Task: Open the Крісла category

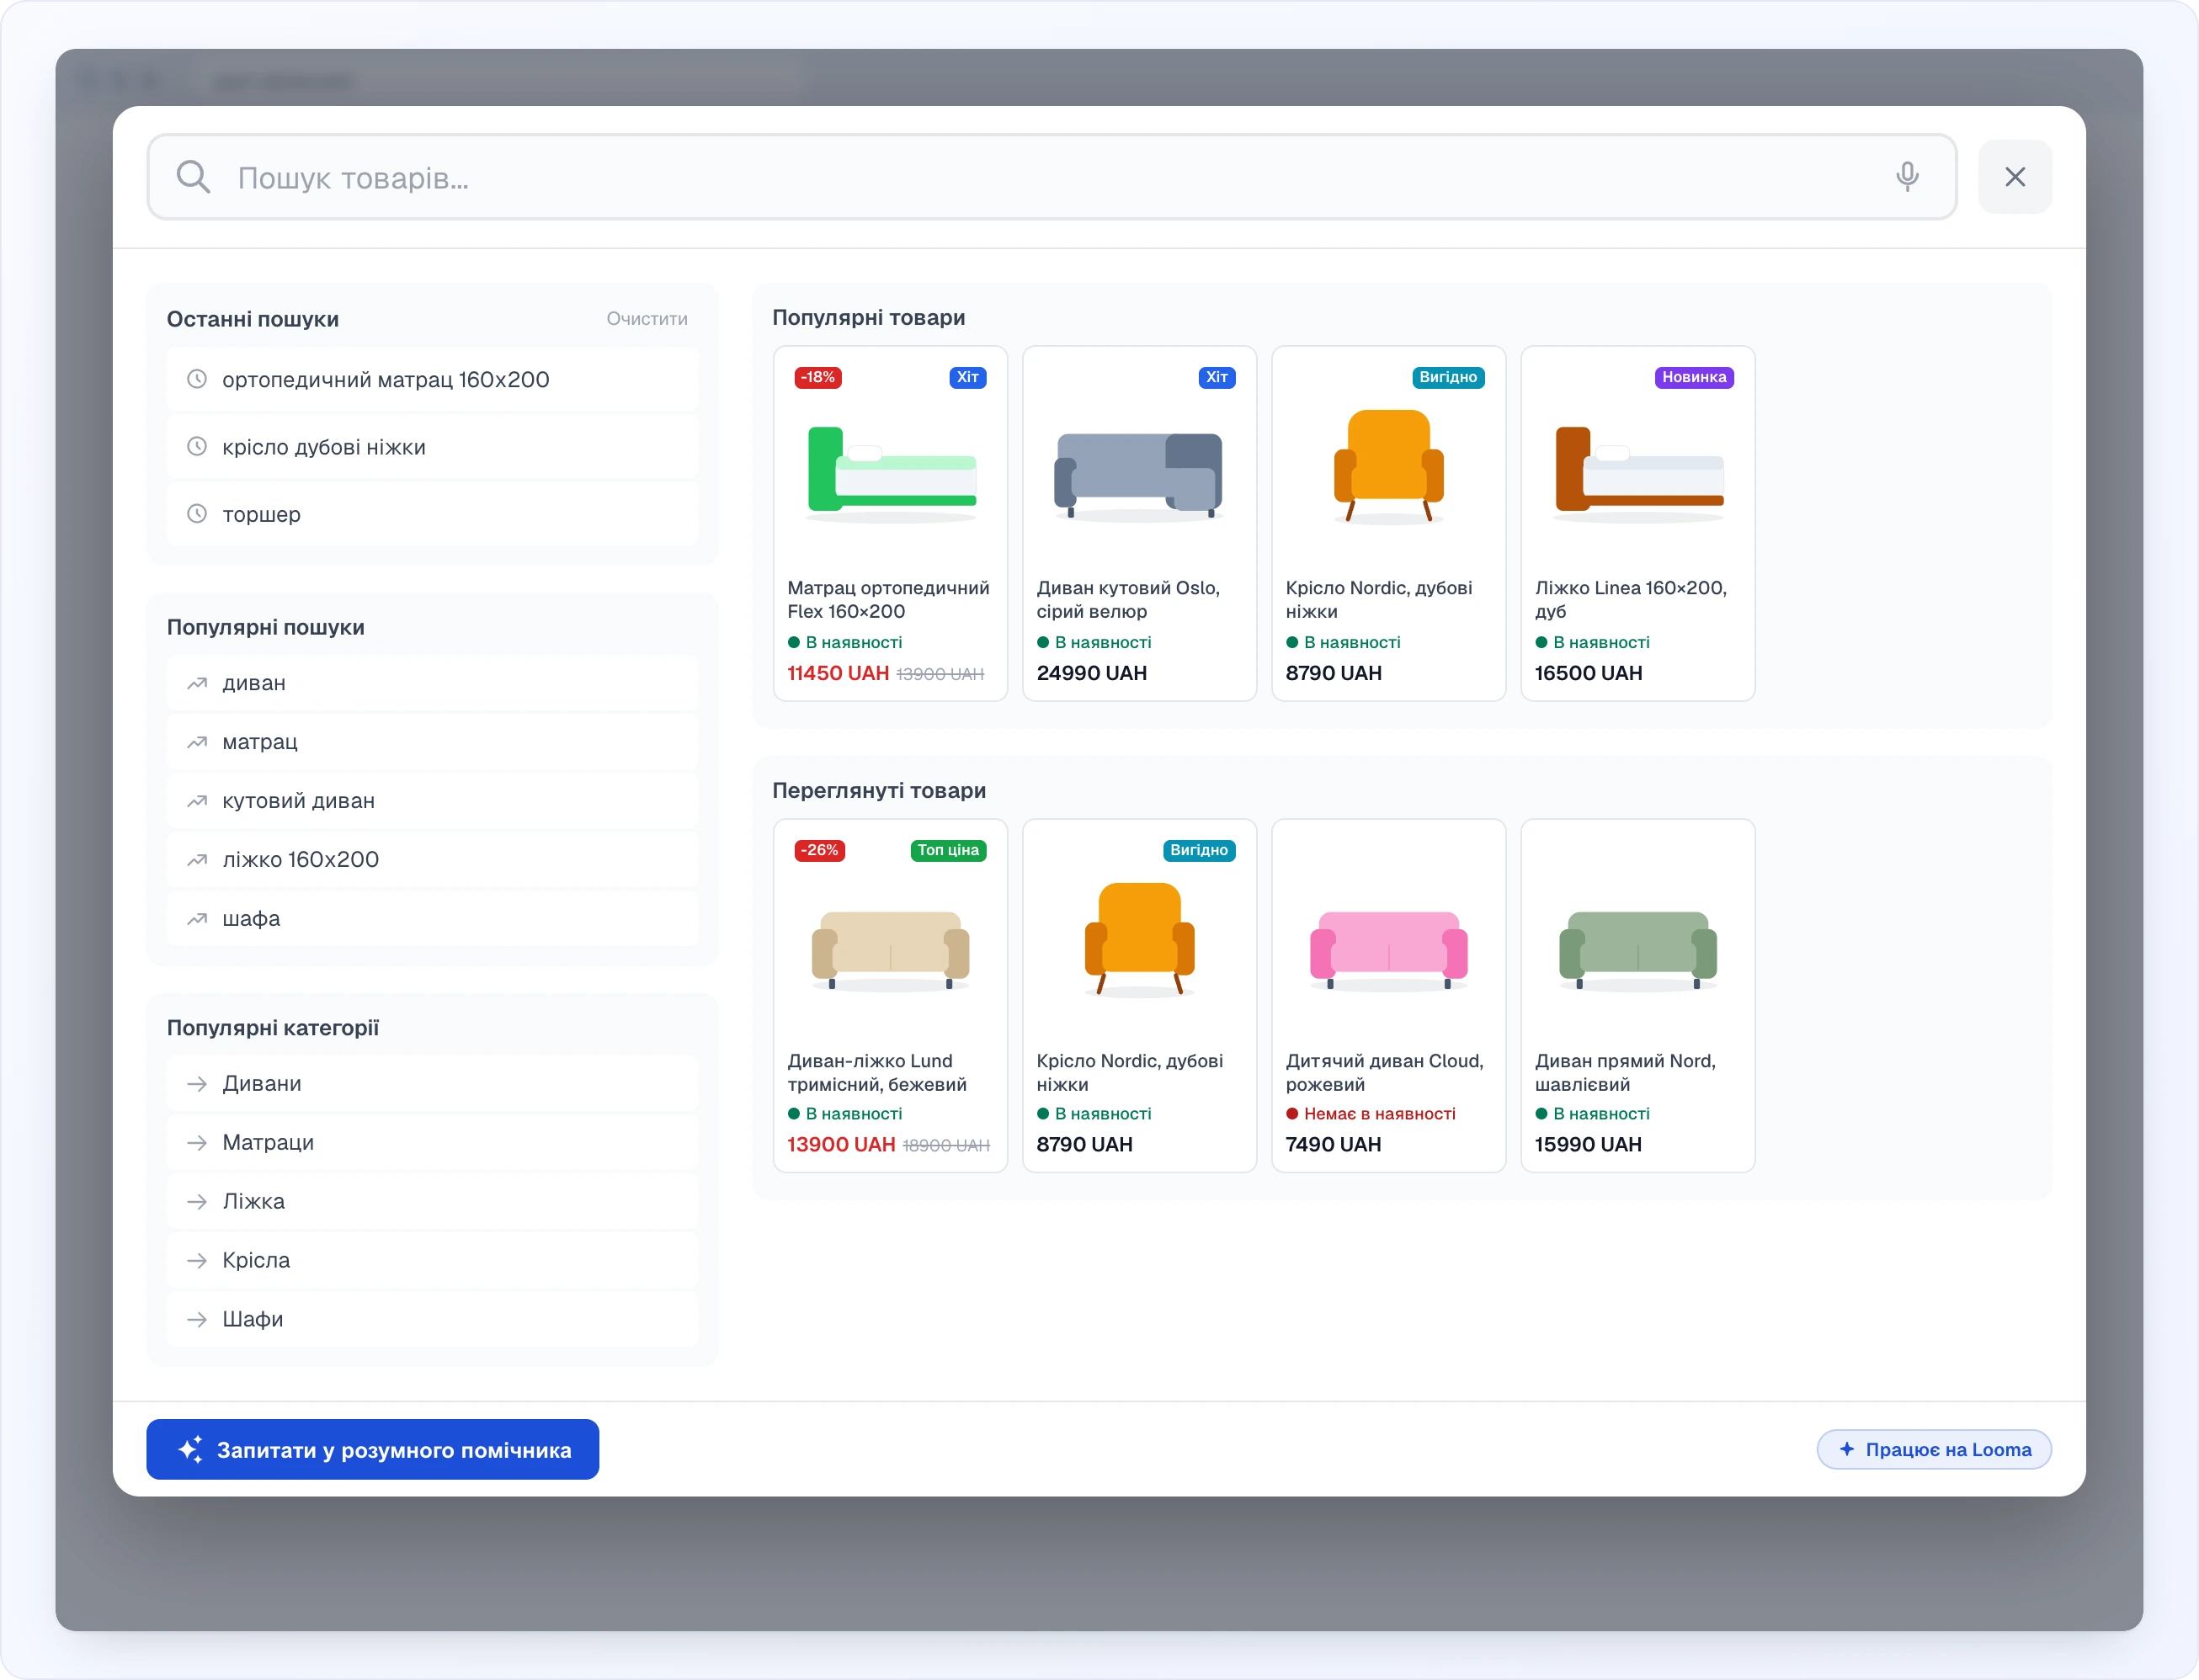Action: (x=432, y=1261)
